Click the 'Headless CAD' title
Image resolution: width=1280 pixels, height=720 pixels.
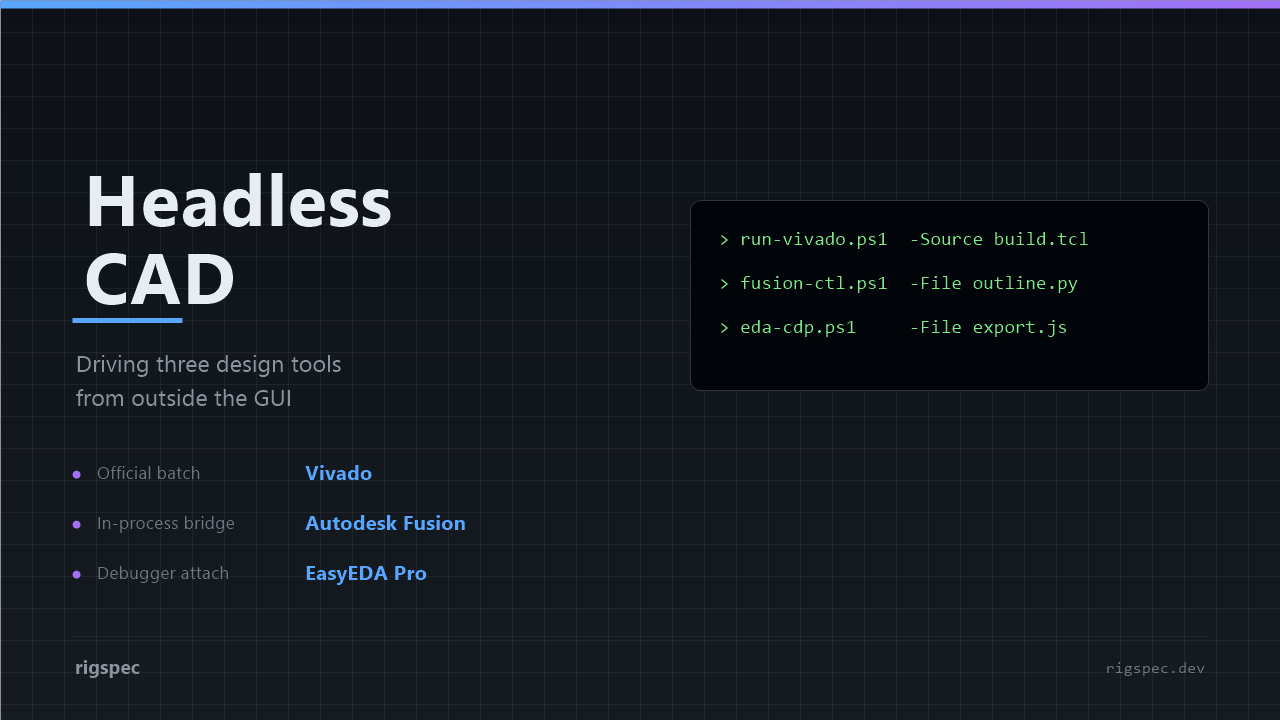point(238,240)
